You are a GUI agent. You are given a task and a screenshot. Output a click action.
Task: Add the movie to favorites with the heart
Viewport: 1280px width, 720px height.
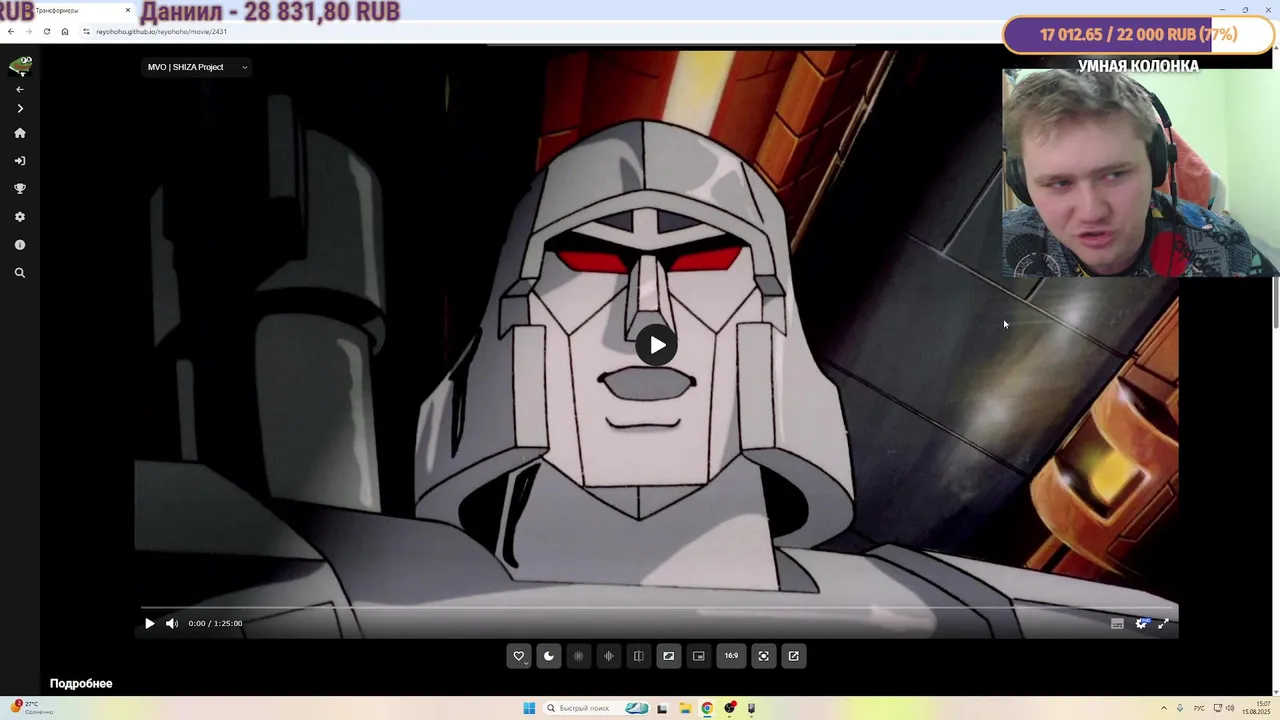tap(518, 656)
